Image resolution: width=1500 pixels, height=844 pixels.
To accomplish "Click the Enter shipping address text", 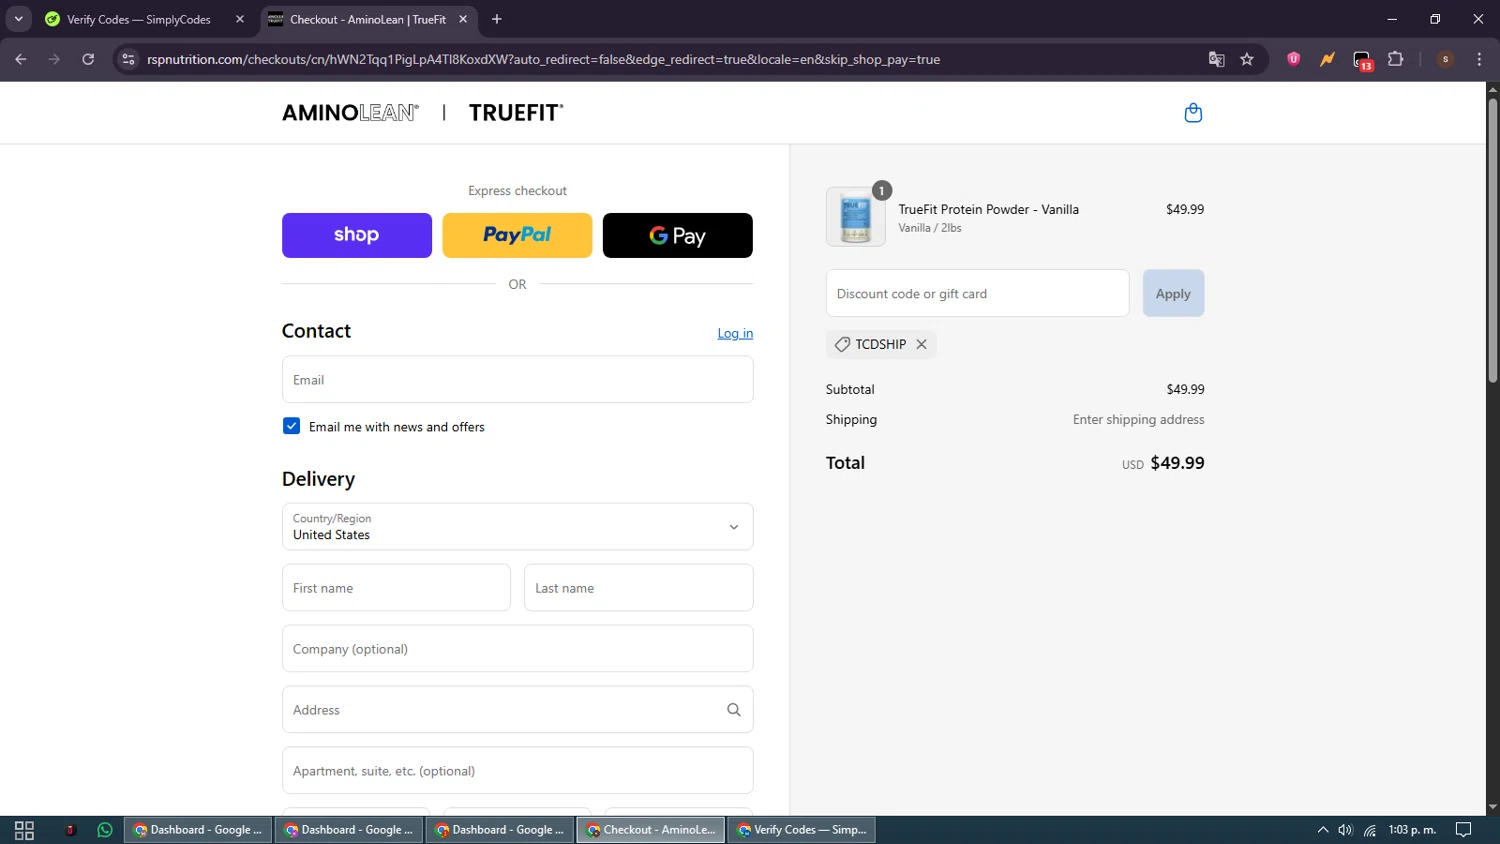I will click(x=1138, y=420).
